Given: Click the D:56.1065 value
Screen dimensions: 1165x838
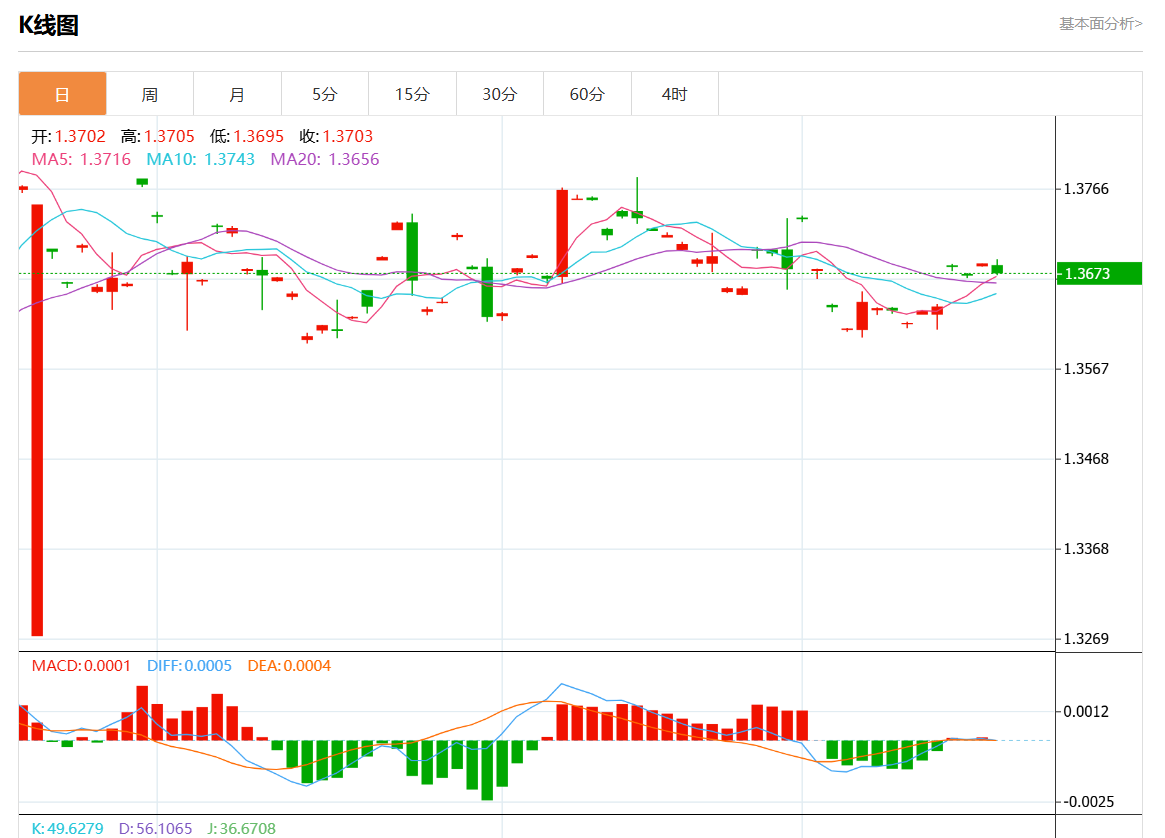Looking at the screenshot, I should click(x=155, y=828).
